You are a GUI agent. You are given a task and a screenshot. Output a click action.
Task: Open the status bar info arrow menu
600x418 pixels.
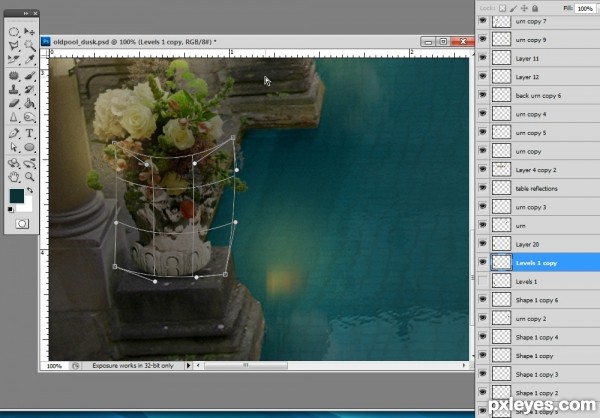(x=188, y=366)
